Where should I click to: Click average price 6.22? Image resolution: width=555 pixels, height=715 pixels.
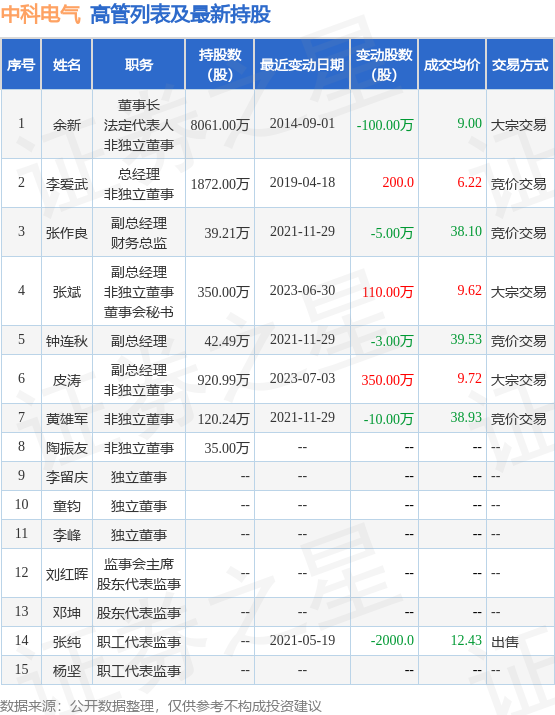[469, 182]
